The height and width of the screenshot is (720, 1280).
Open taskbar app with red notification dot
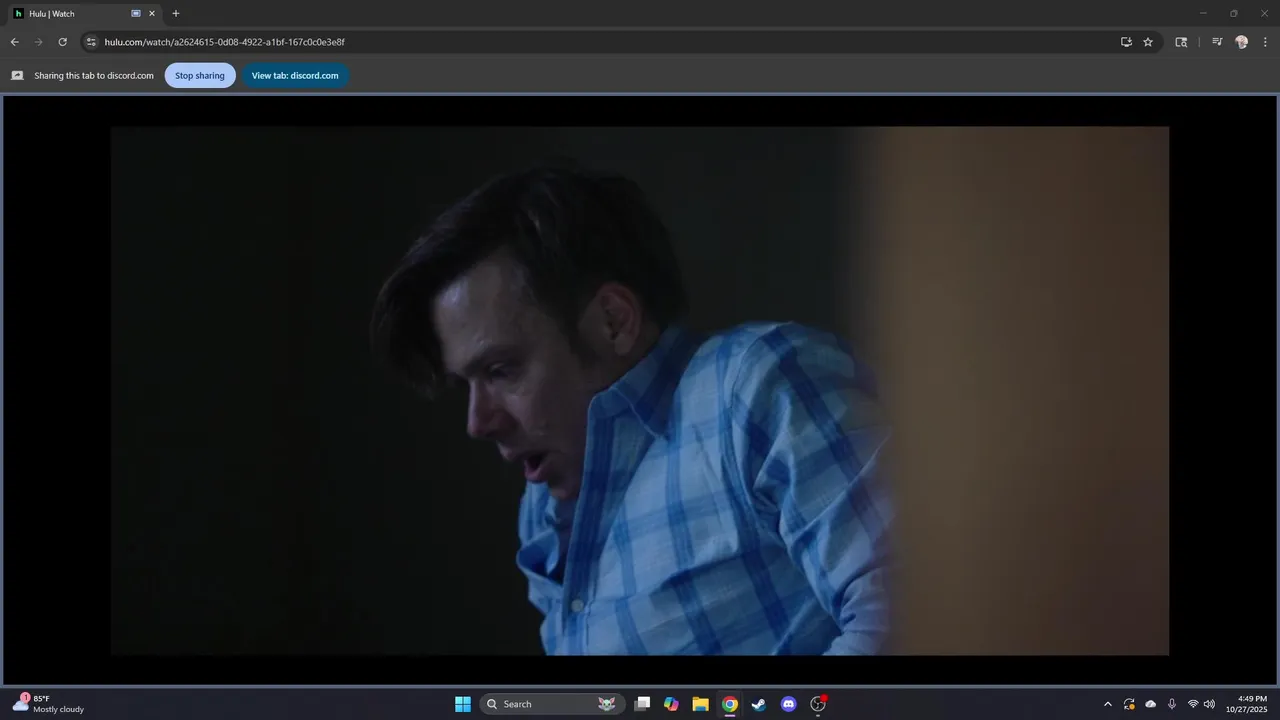point(818,704)
